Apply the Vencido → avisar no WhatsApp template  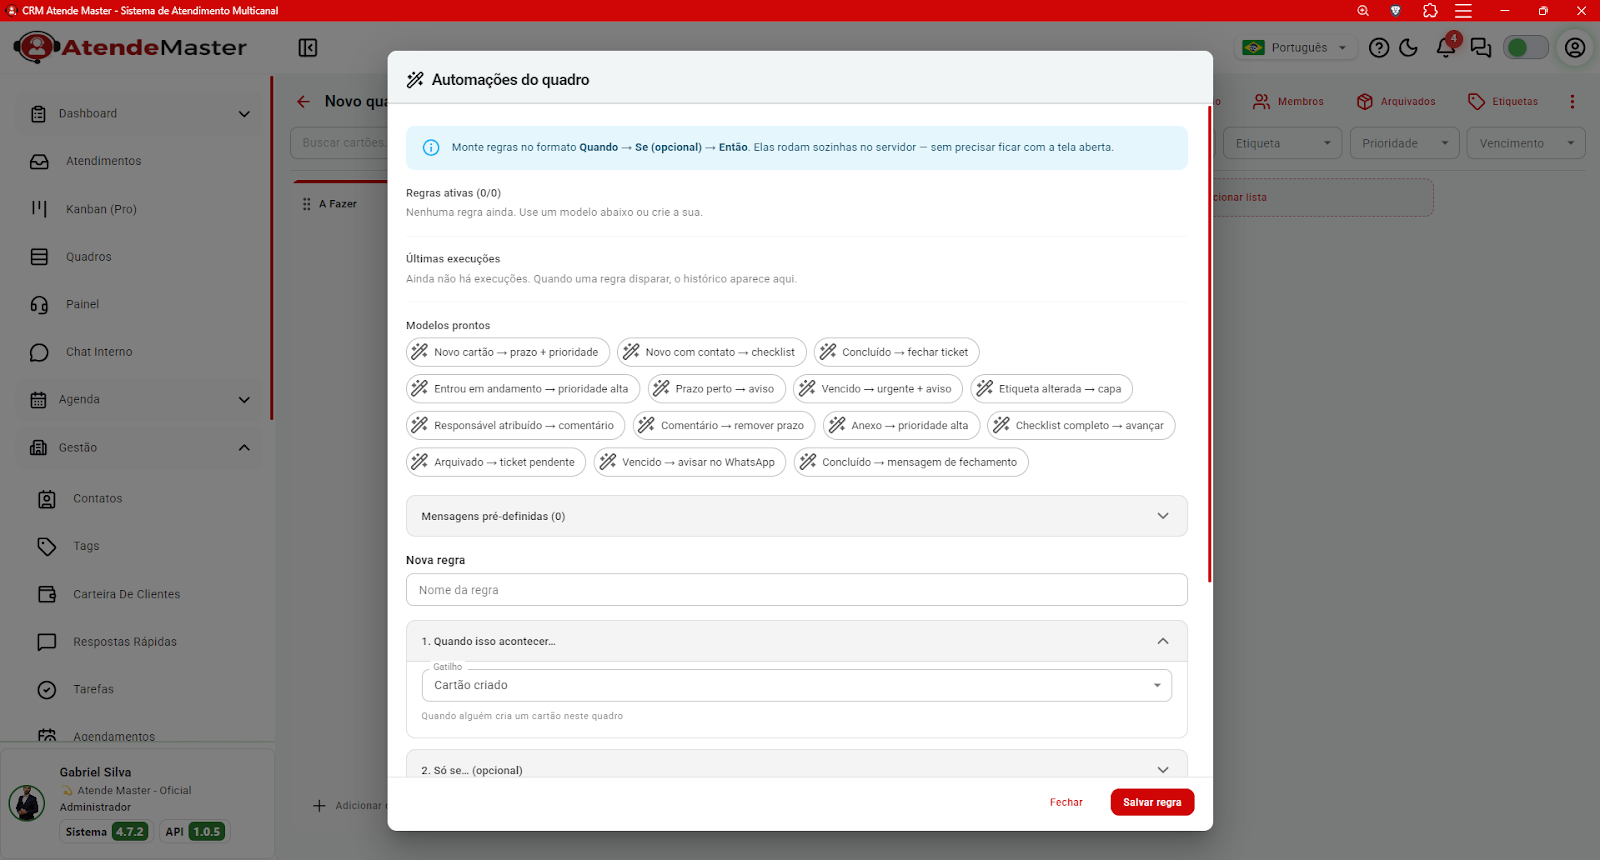(x=690, y=462)
